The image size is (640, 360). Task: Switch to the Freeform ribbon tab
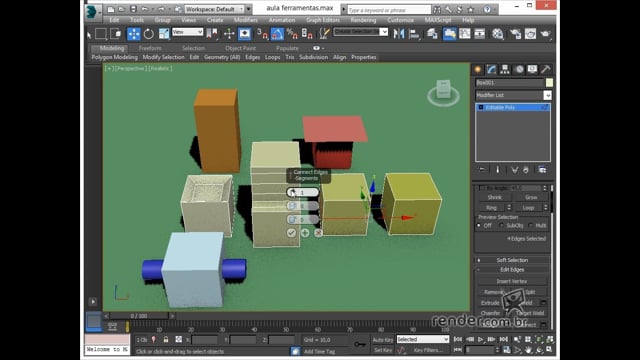pos(150,48)
